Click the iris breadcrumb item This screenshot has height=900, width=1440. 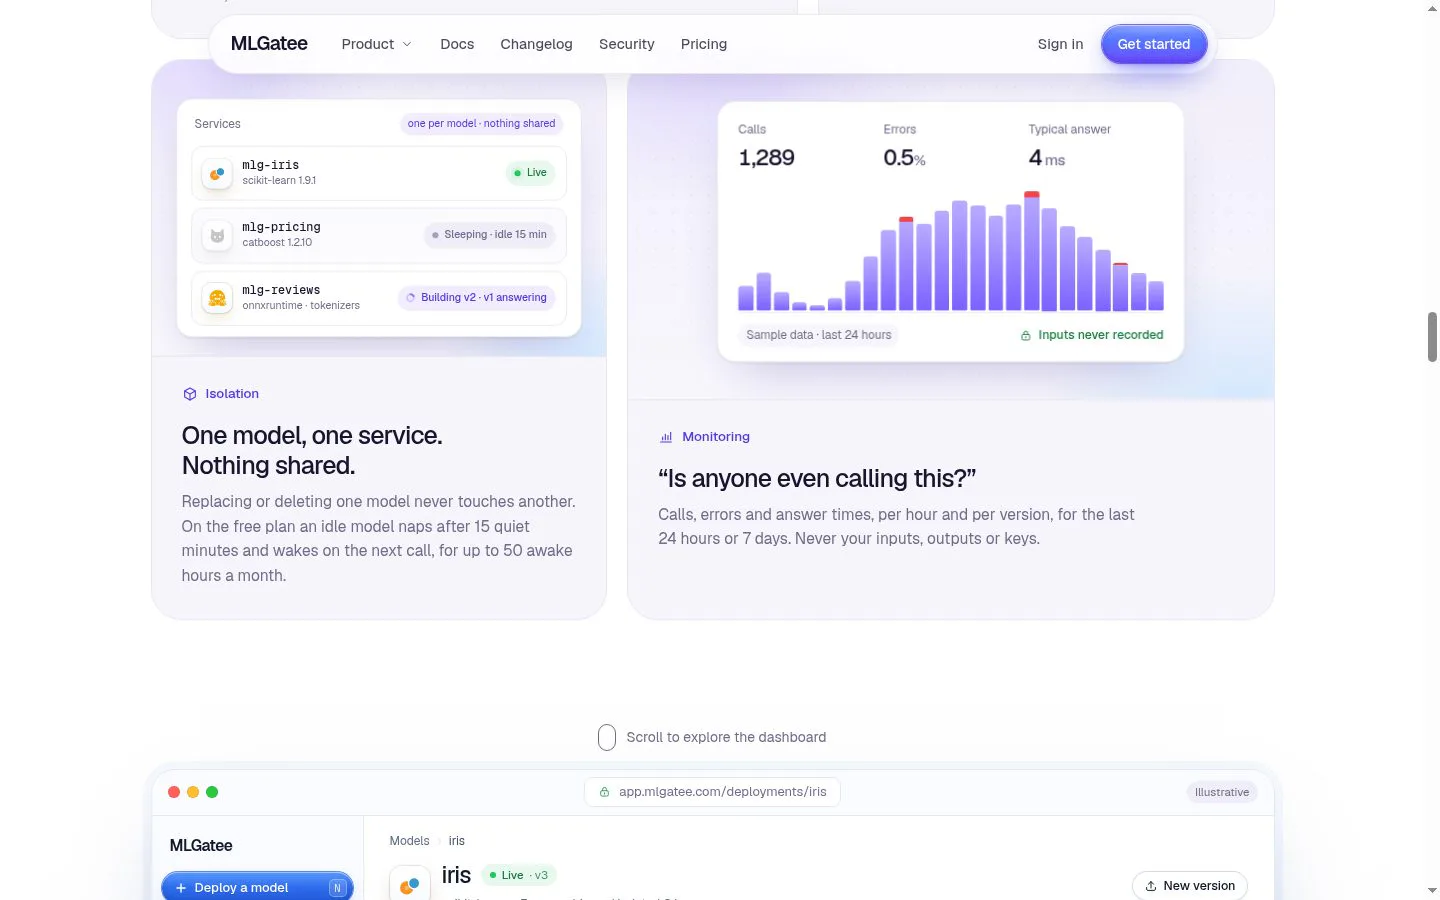[456, 841]
